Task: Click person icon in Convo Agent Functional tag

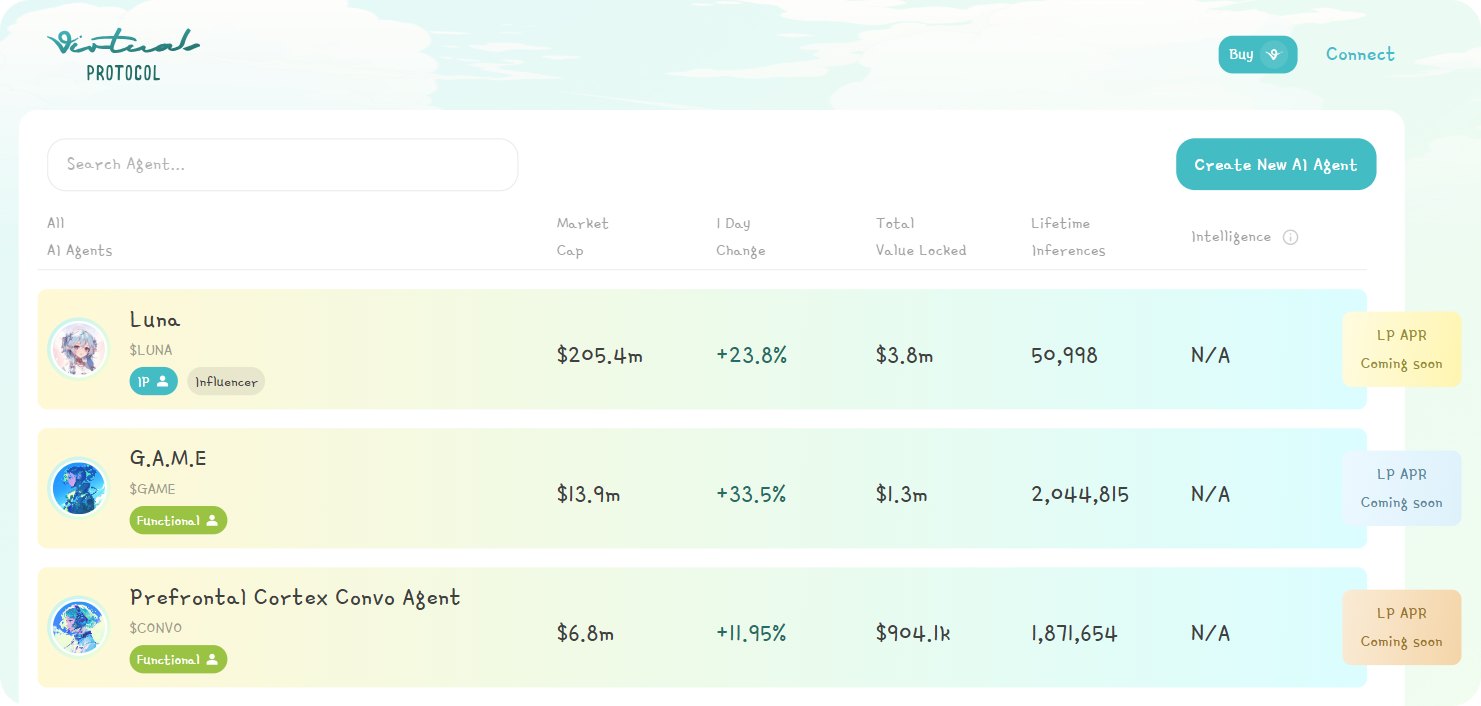Action: click(212, 659)
